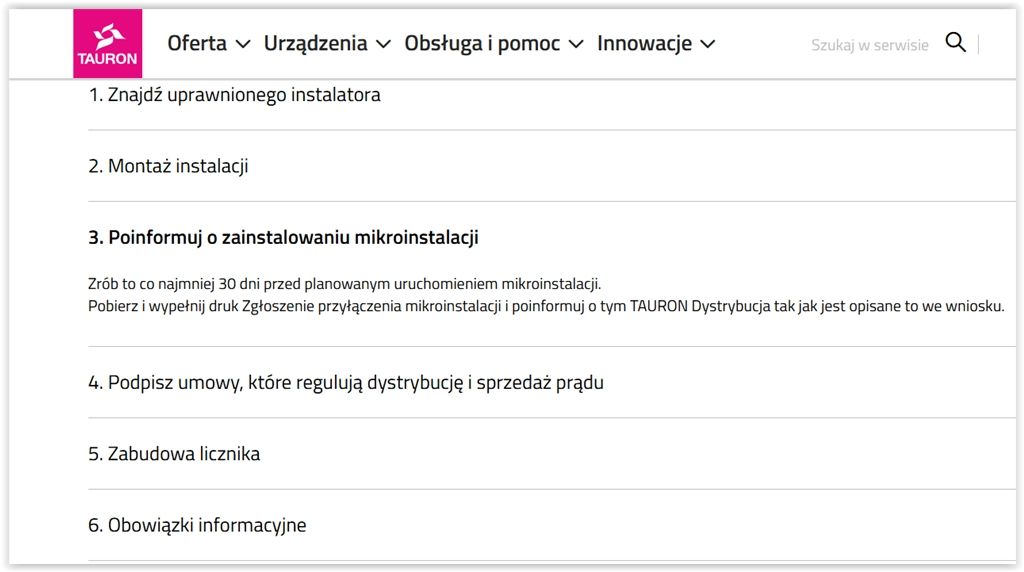
Task: Click the TAURON logo
Action: 108,43
